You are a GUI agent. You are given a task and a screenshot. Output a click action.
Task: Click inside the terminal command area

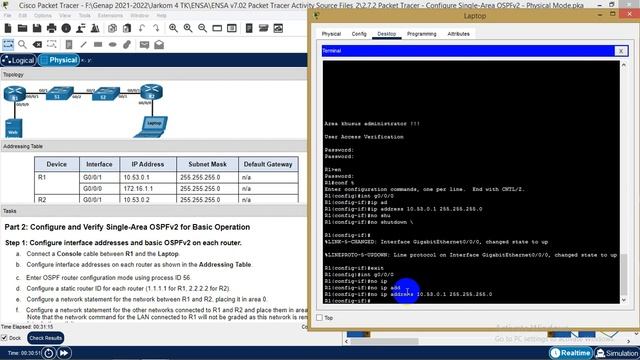coord(471,182)
